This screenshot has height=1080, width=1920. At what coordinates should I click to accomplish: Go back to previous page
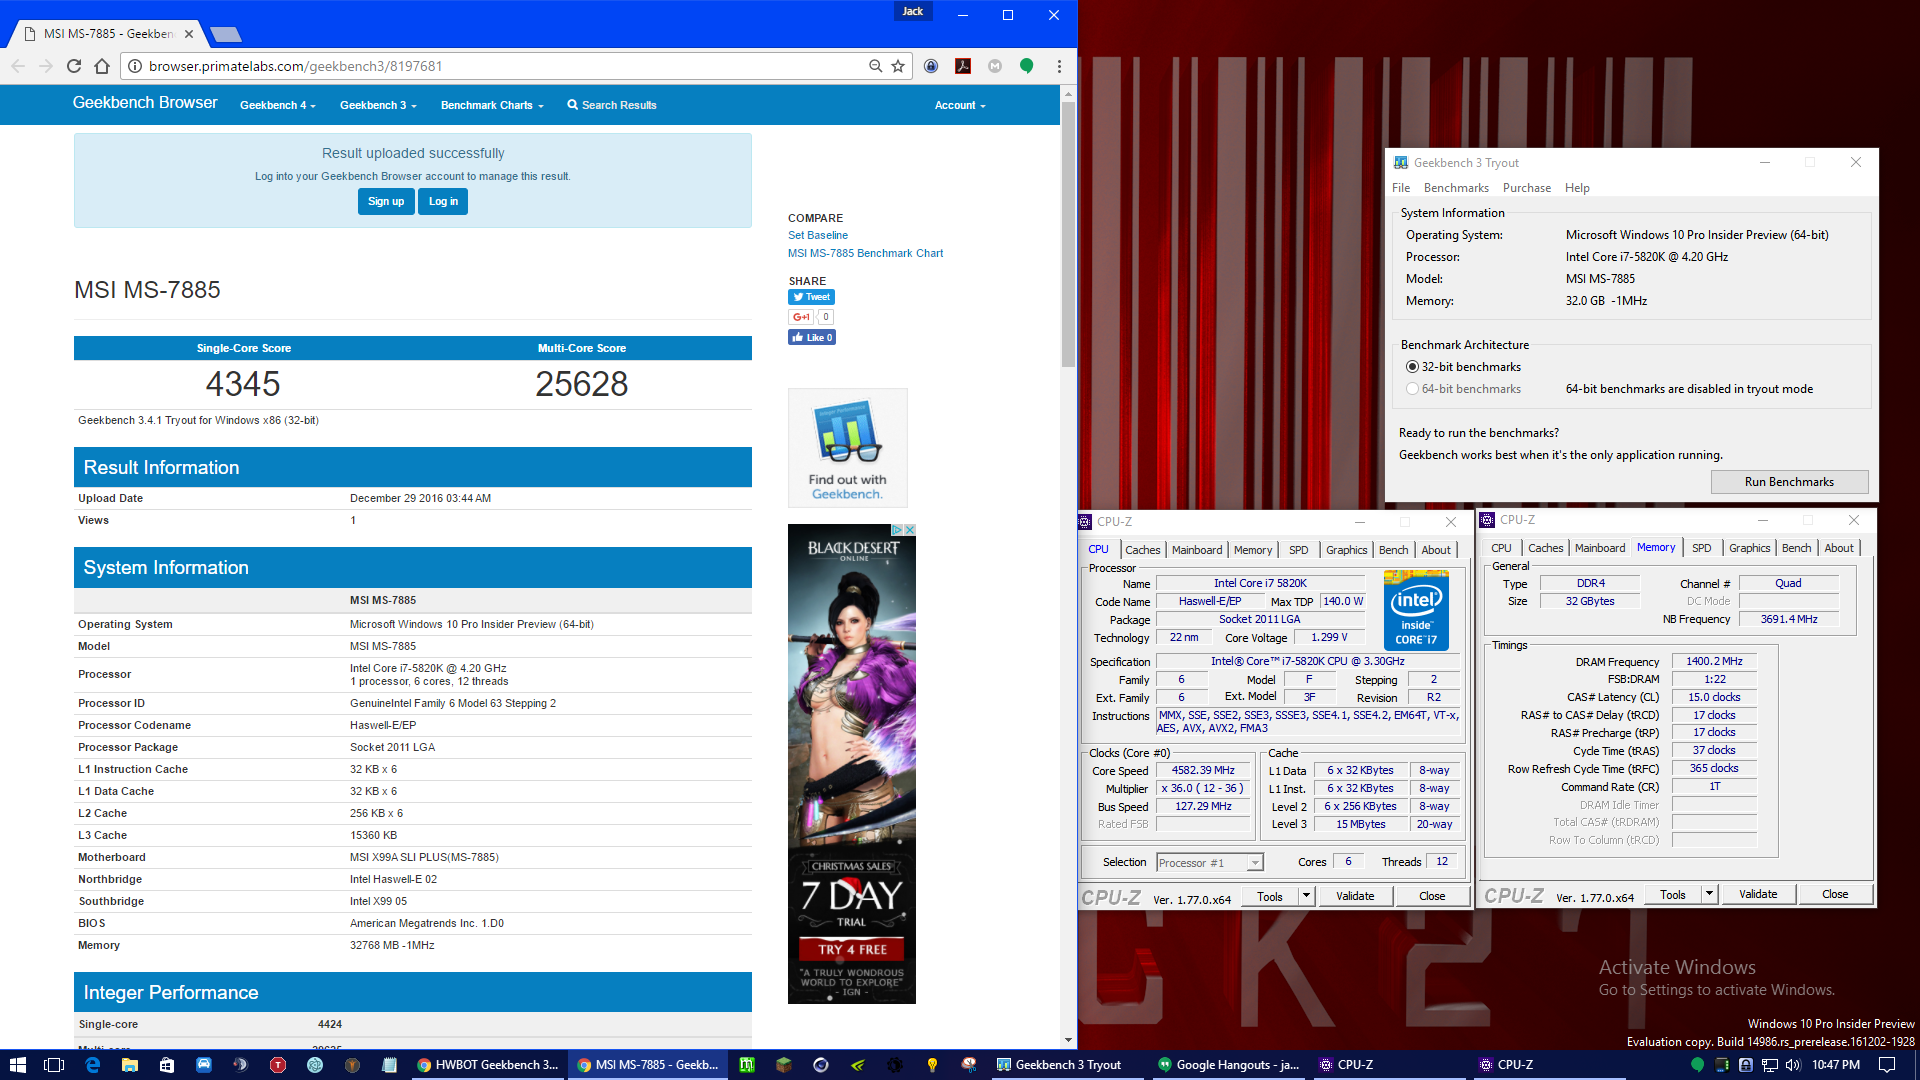(x=18, y=66)
